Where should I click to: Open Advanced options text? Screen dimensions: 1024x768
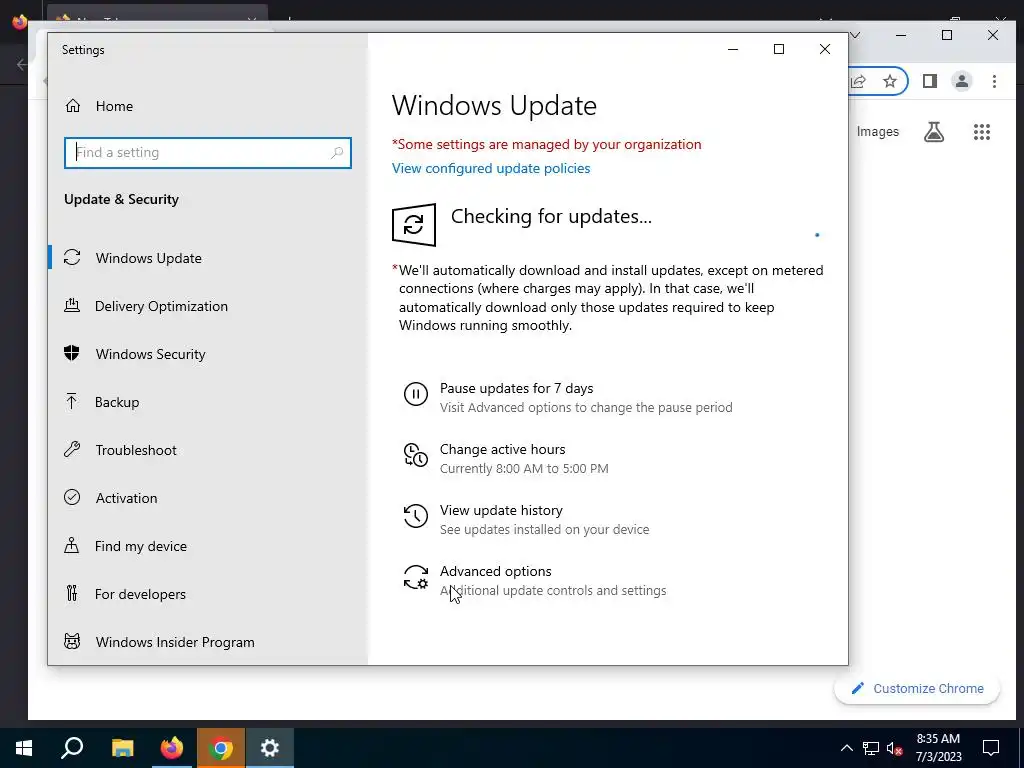[x=495, y=571]
